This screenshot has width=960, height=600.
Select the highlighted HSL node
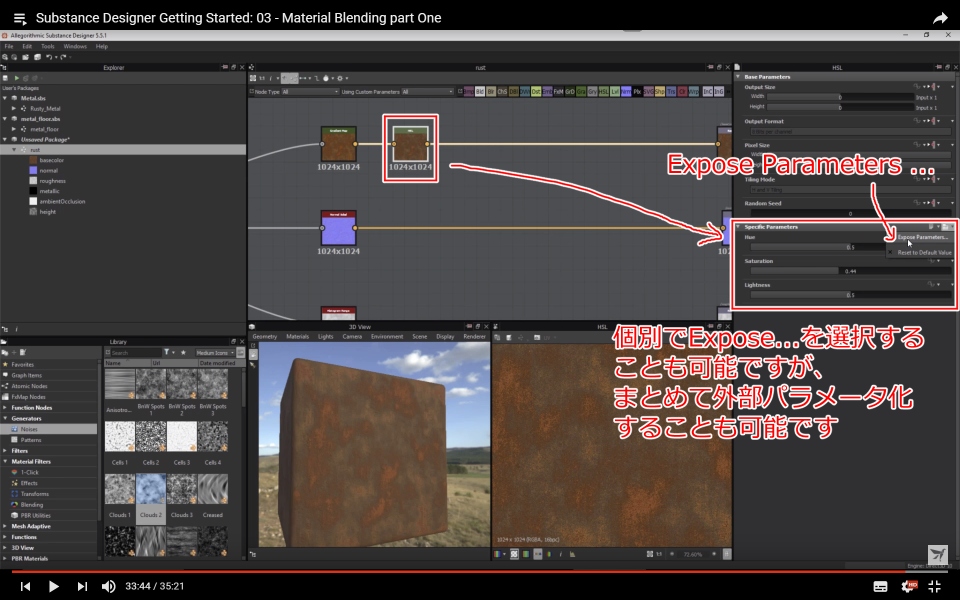pyautogui.click(x=410, y=144)
